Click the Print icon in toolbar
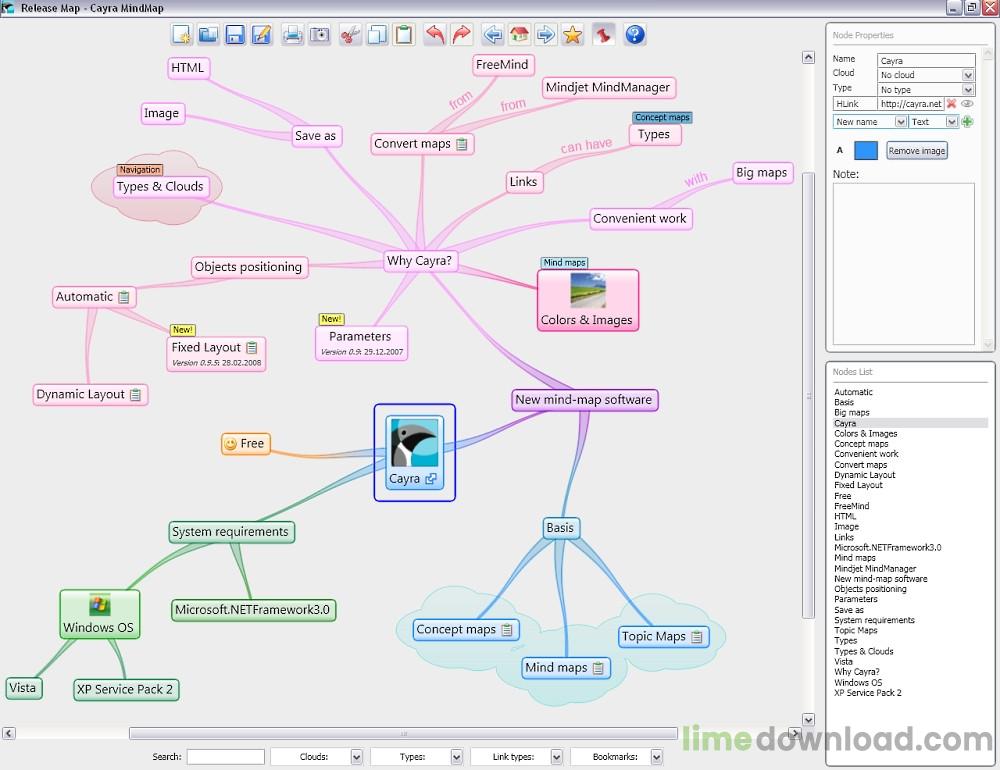The image size is (1000, 770). 292,35
